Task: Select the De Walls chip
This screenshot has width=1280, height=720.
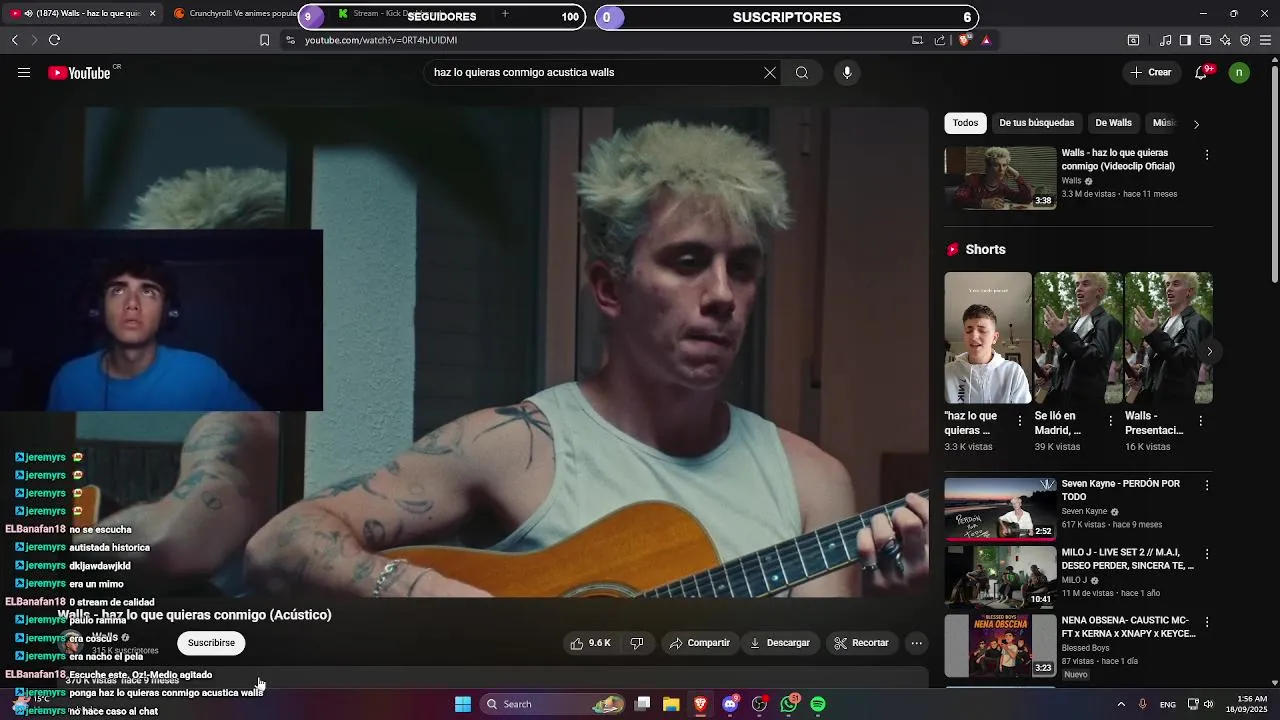Action: click(1113, 123)
